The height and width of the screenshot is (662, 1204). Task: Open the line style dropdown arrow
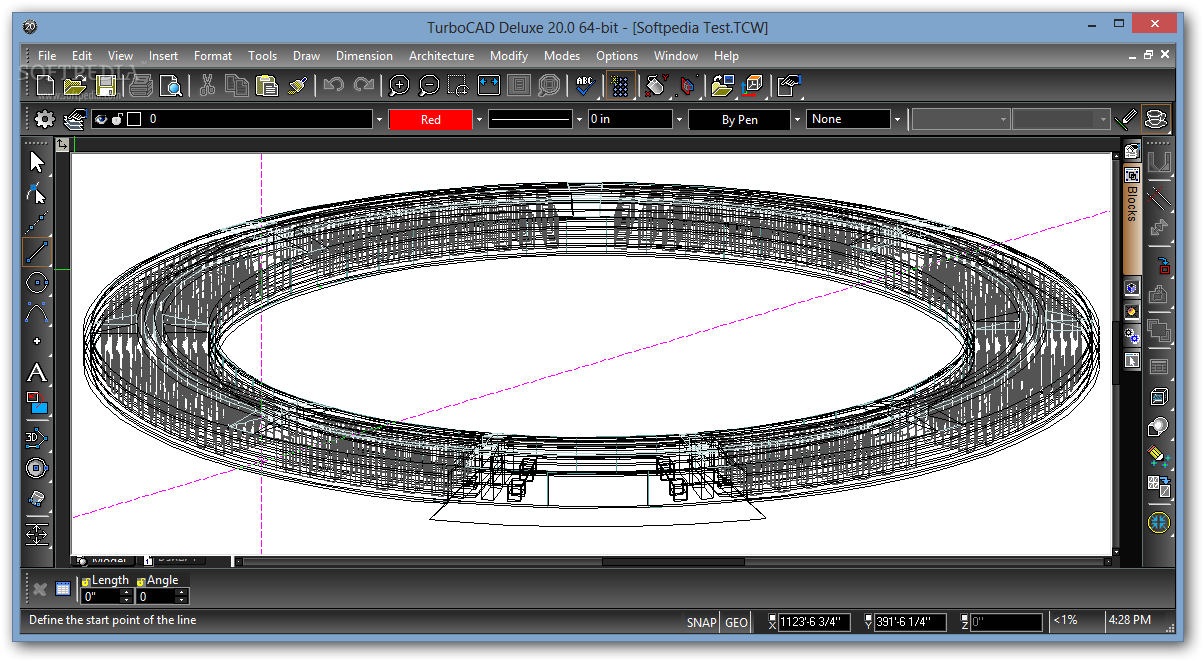click(x=579, y=119)
